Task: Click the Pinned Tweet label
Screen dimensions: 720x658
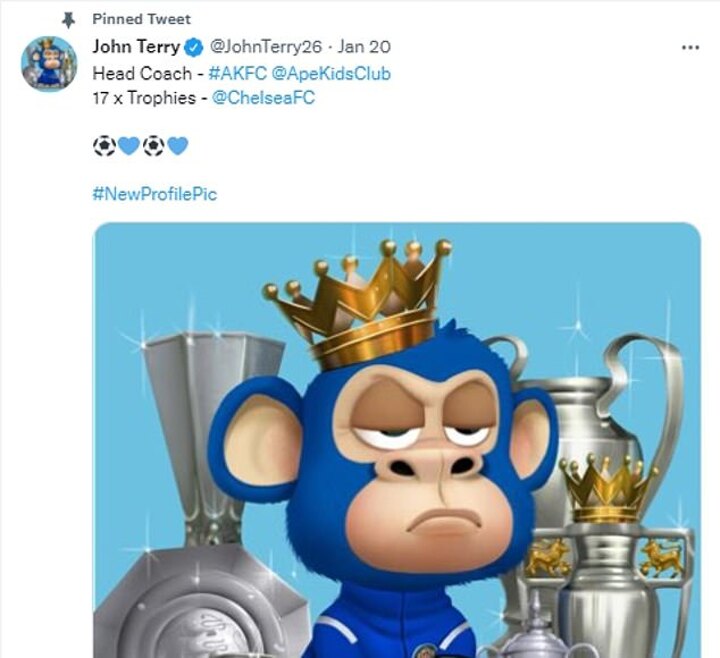Action: click(x=141, y=19)
